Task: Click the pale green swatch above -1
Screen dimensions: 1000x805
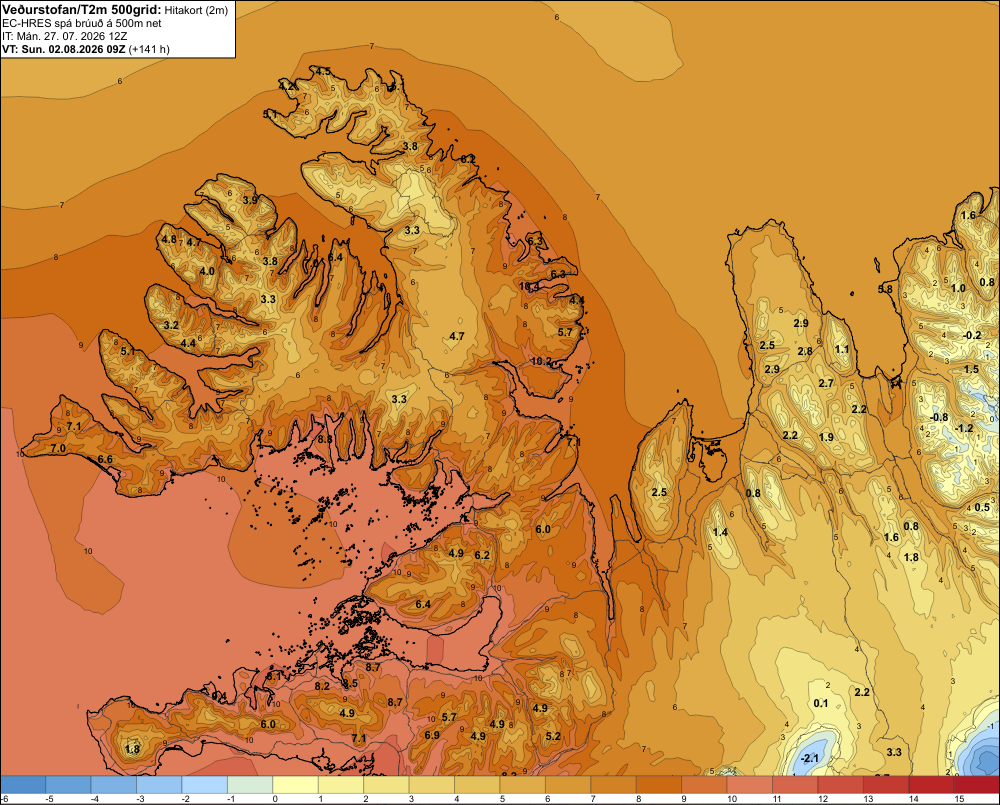Action: click(250, 784)
